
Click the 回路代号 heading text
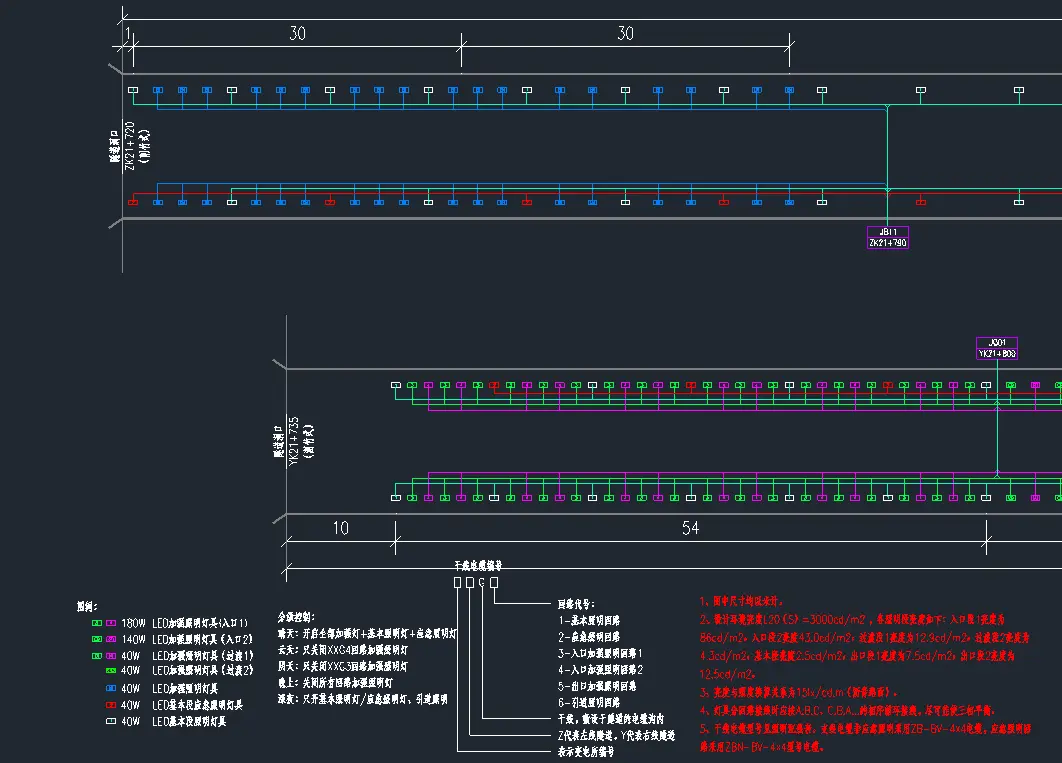click(x=575, y=604)
